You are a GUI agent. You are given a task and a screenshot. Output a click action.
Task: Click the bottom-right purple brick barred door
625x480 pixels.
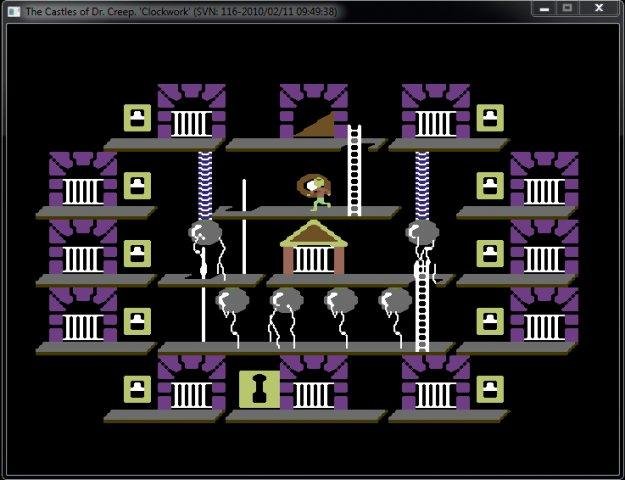pos(435,385)
